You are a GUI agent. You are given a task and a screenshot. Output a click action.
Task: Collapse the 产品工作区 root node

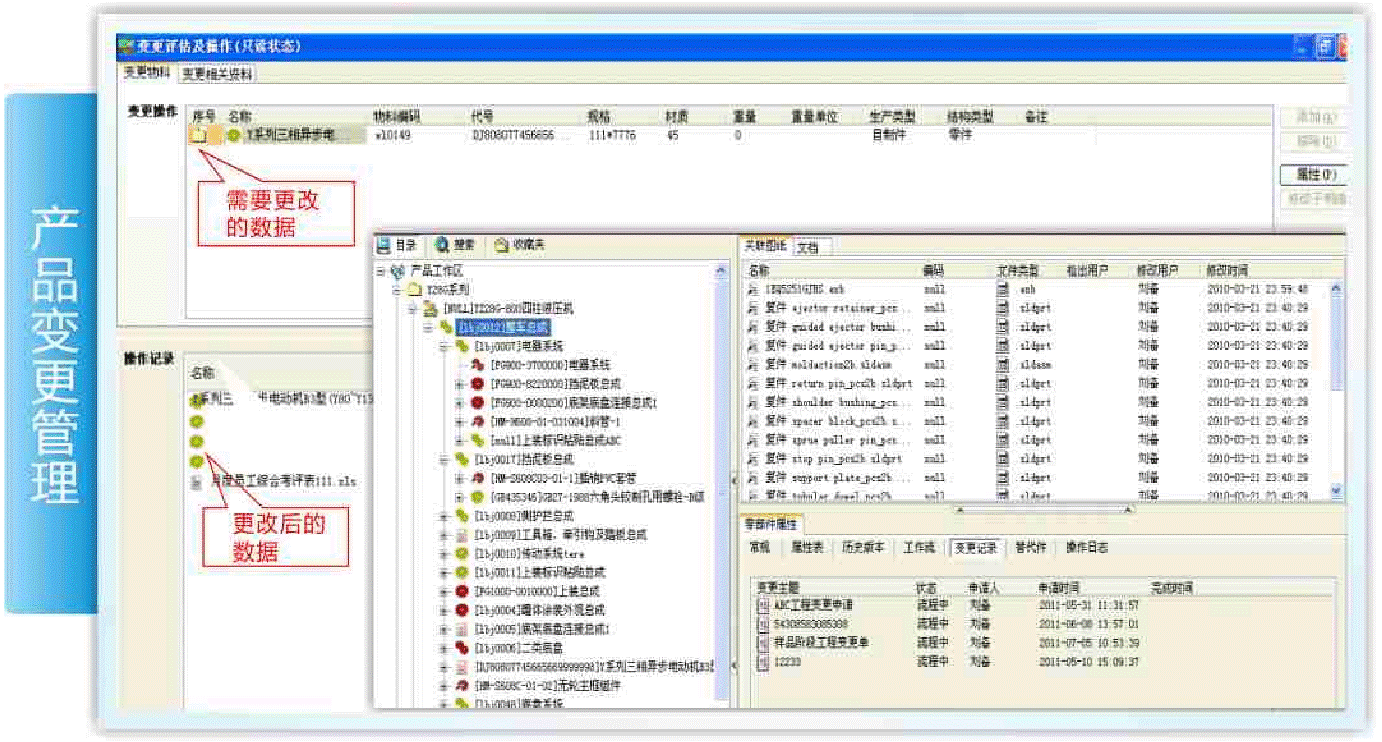click(x=381, y=272)
